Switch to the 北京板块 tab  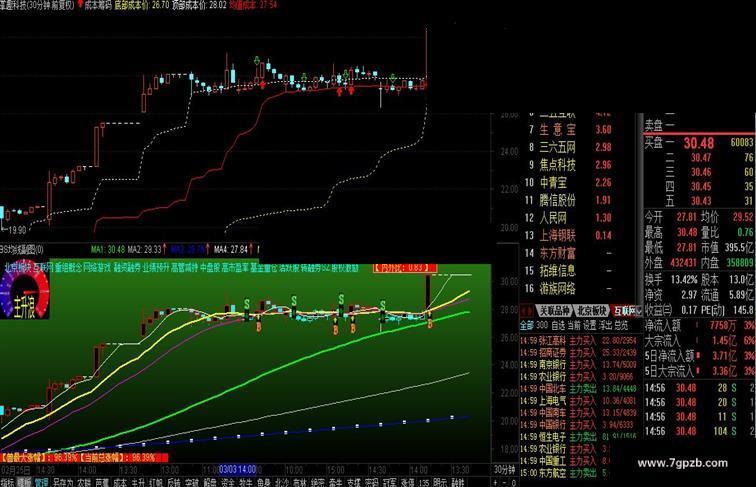point(592,311)
